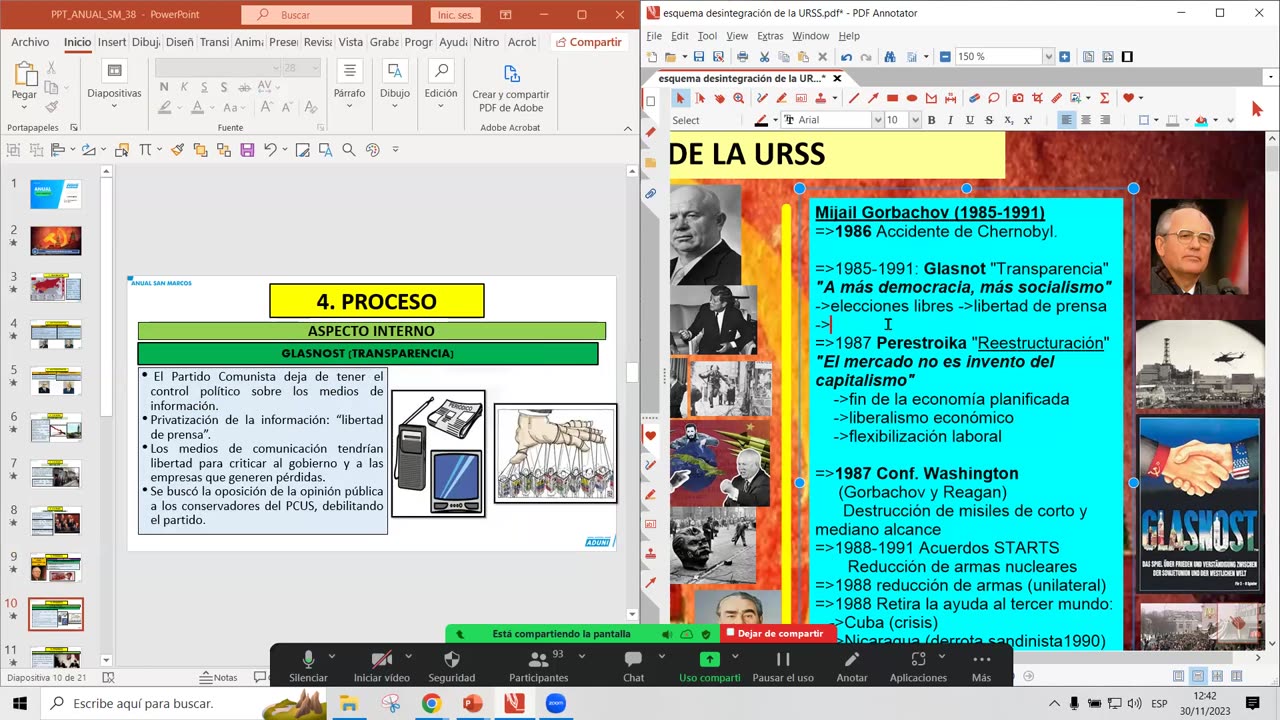
Task: Pick the filled rectangle shape tool
Action: tap(892, 98)
